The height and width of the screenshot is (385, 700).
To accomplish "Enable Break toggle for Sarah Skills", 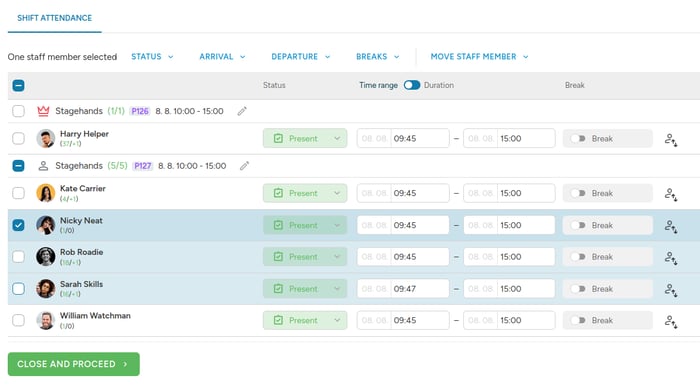I will (x=578, y=289).
